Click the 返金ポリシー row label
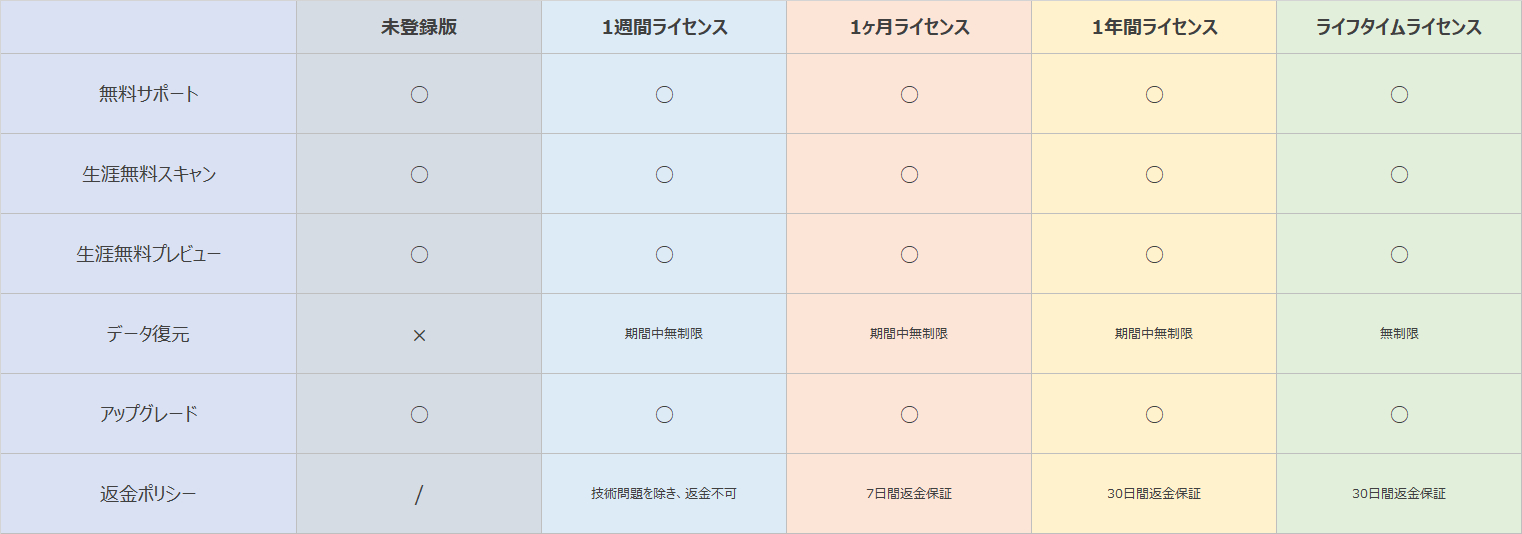The height and width of the screenshot is (534, 1522). point(148,494)
